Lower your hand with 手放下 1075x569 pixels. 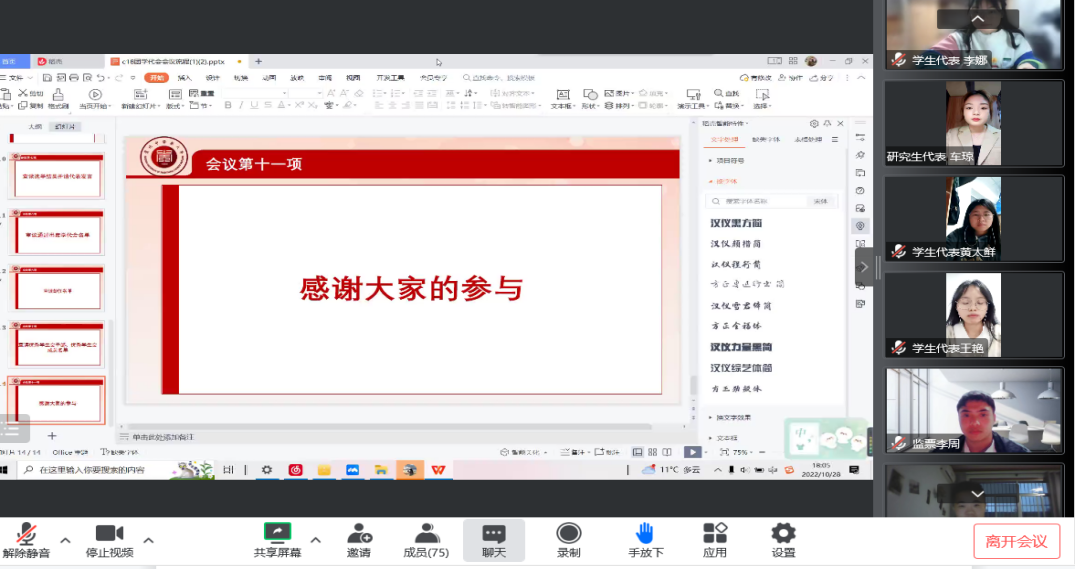645,534
